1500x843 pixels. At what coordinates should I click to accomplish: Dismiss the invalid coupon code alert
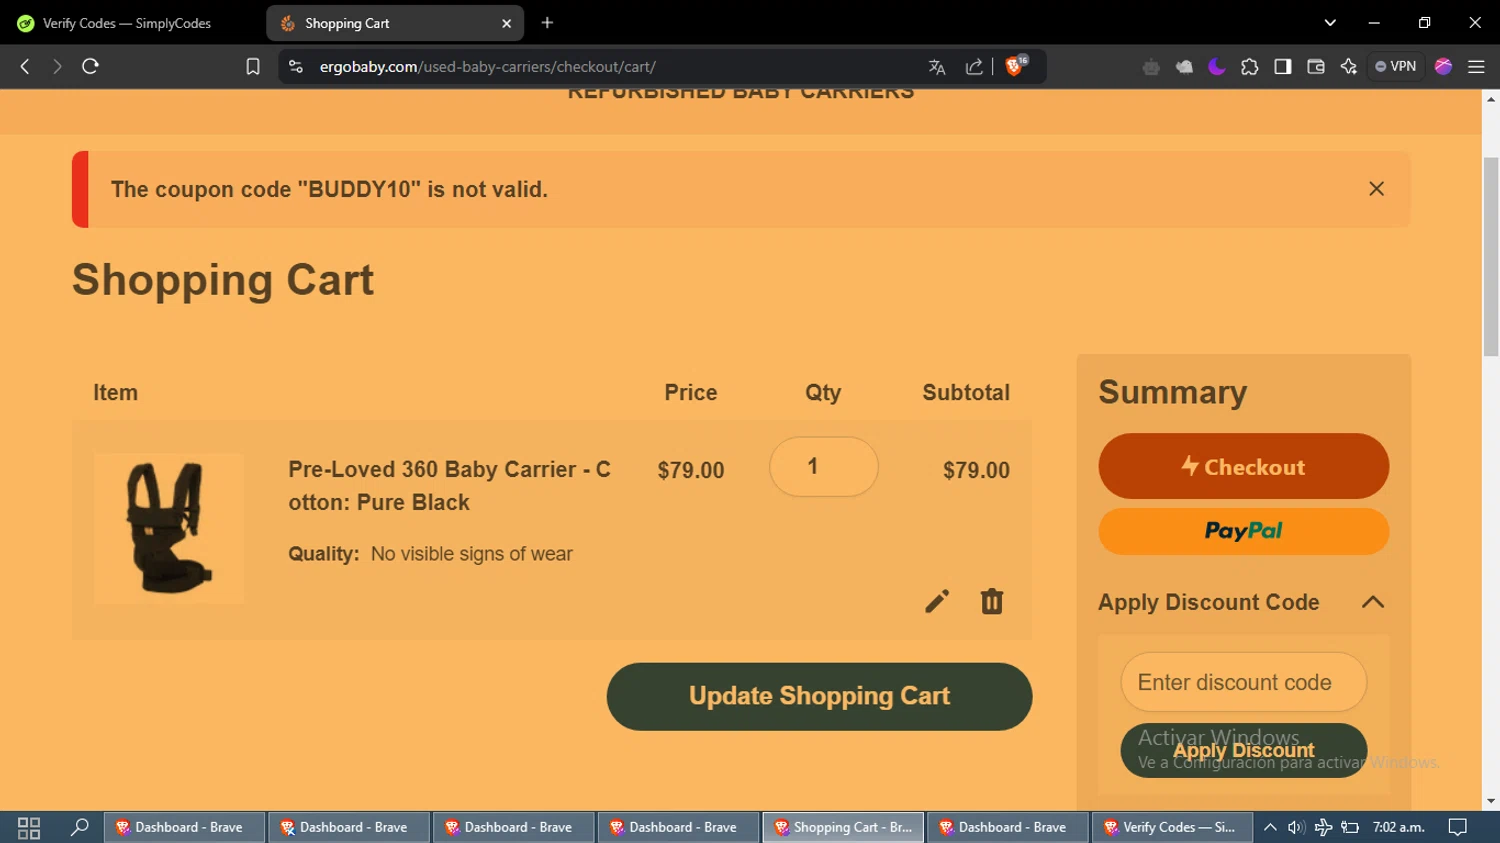pos(1376,189)
